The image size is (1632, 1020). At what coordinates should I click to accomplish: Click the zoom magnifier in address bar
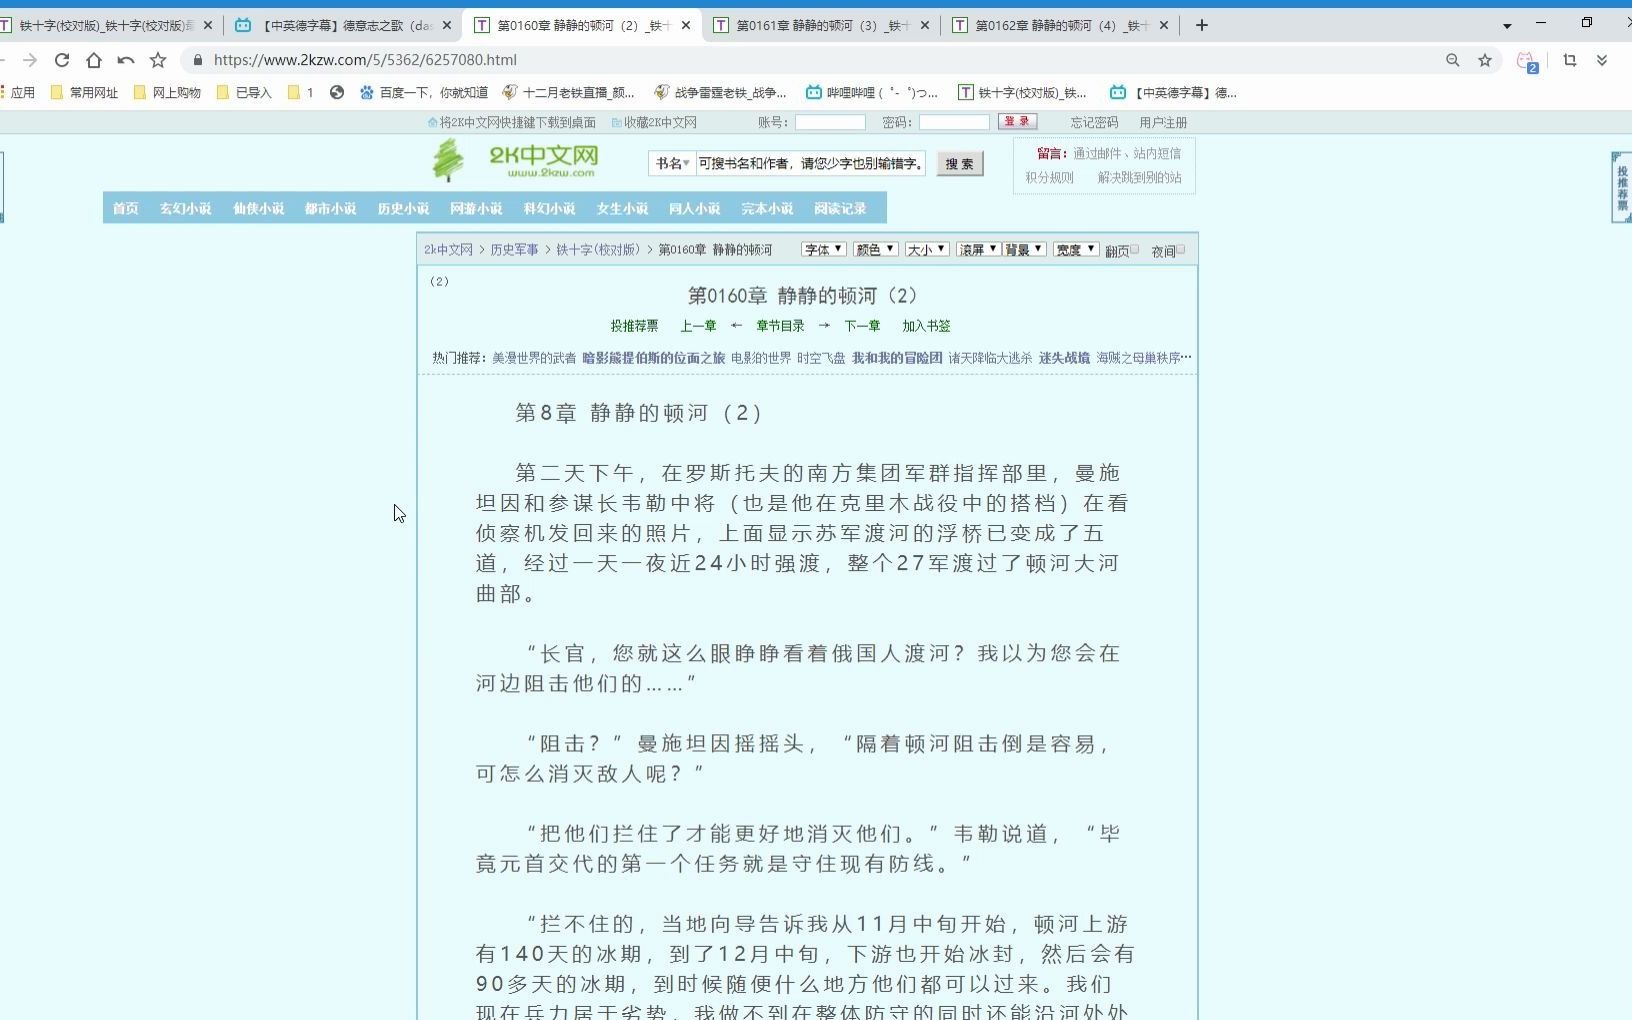click(x=1453, y=60)
